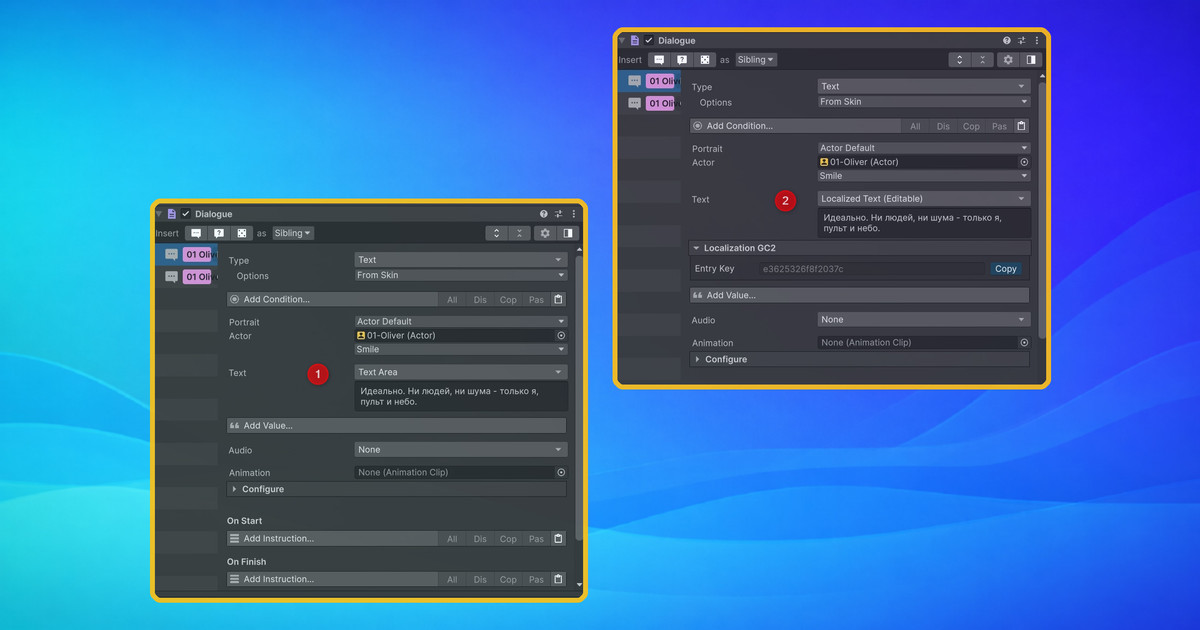
Task: Open kebab menu in right Dialogue header
Action: (x=1036, y=41)
